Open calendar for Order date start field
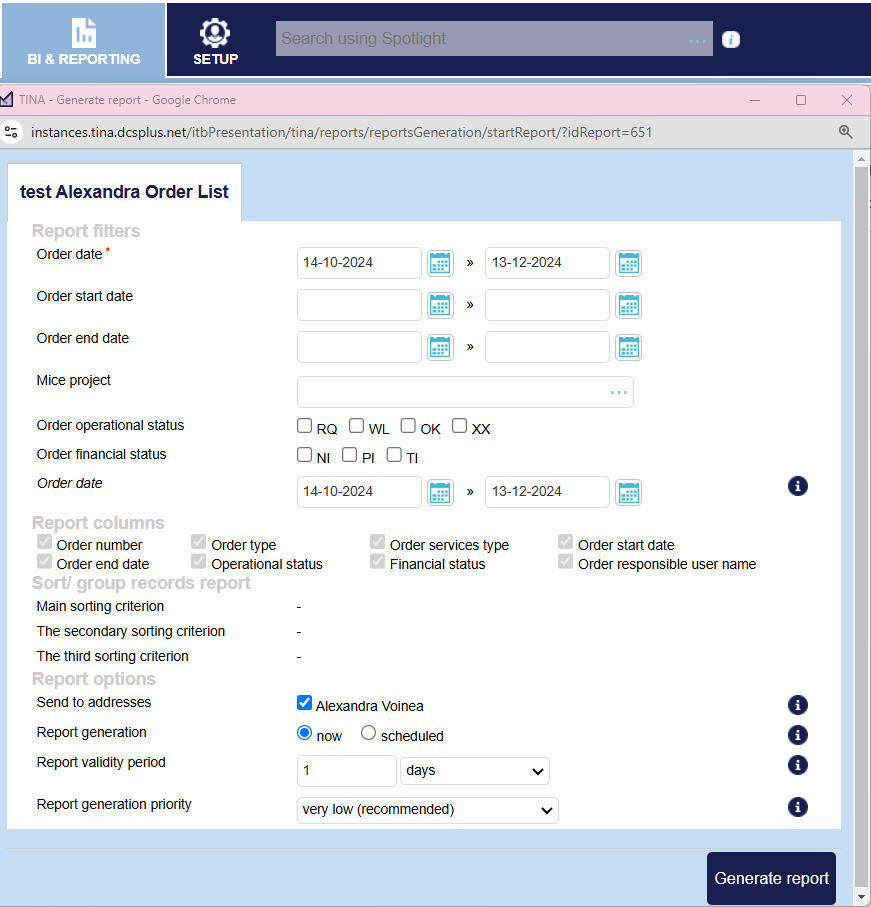The image size is (871, 907). pos(440,263)
